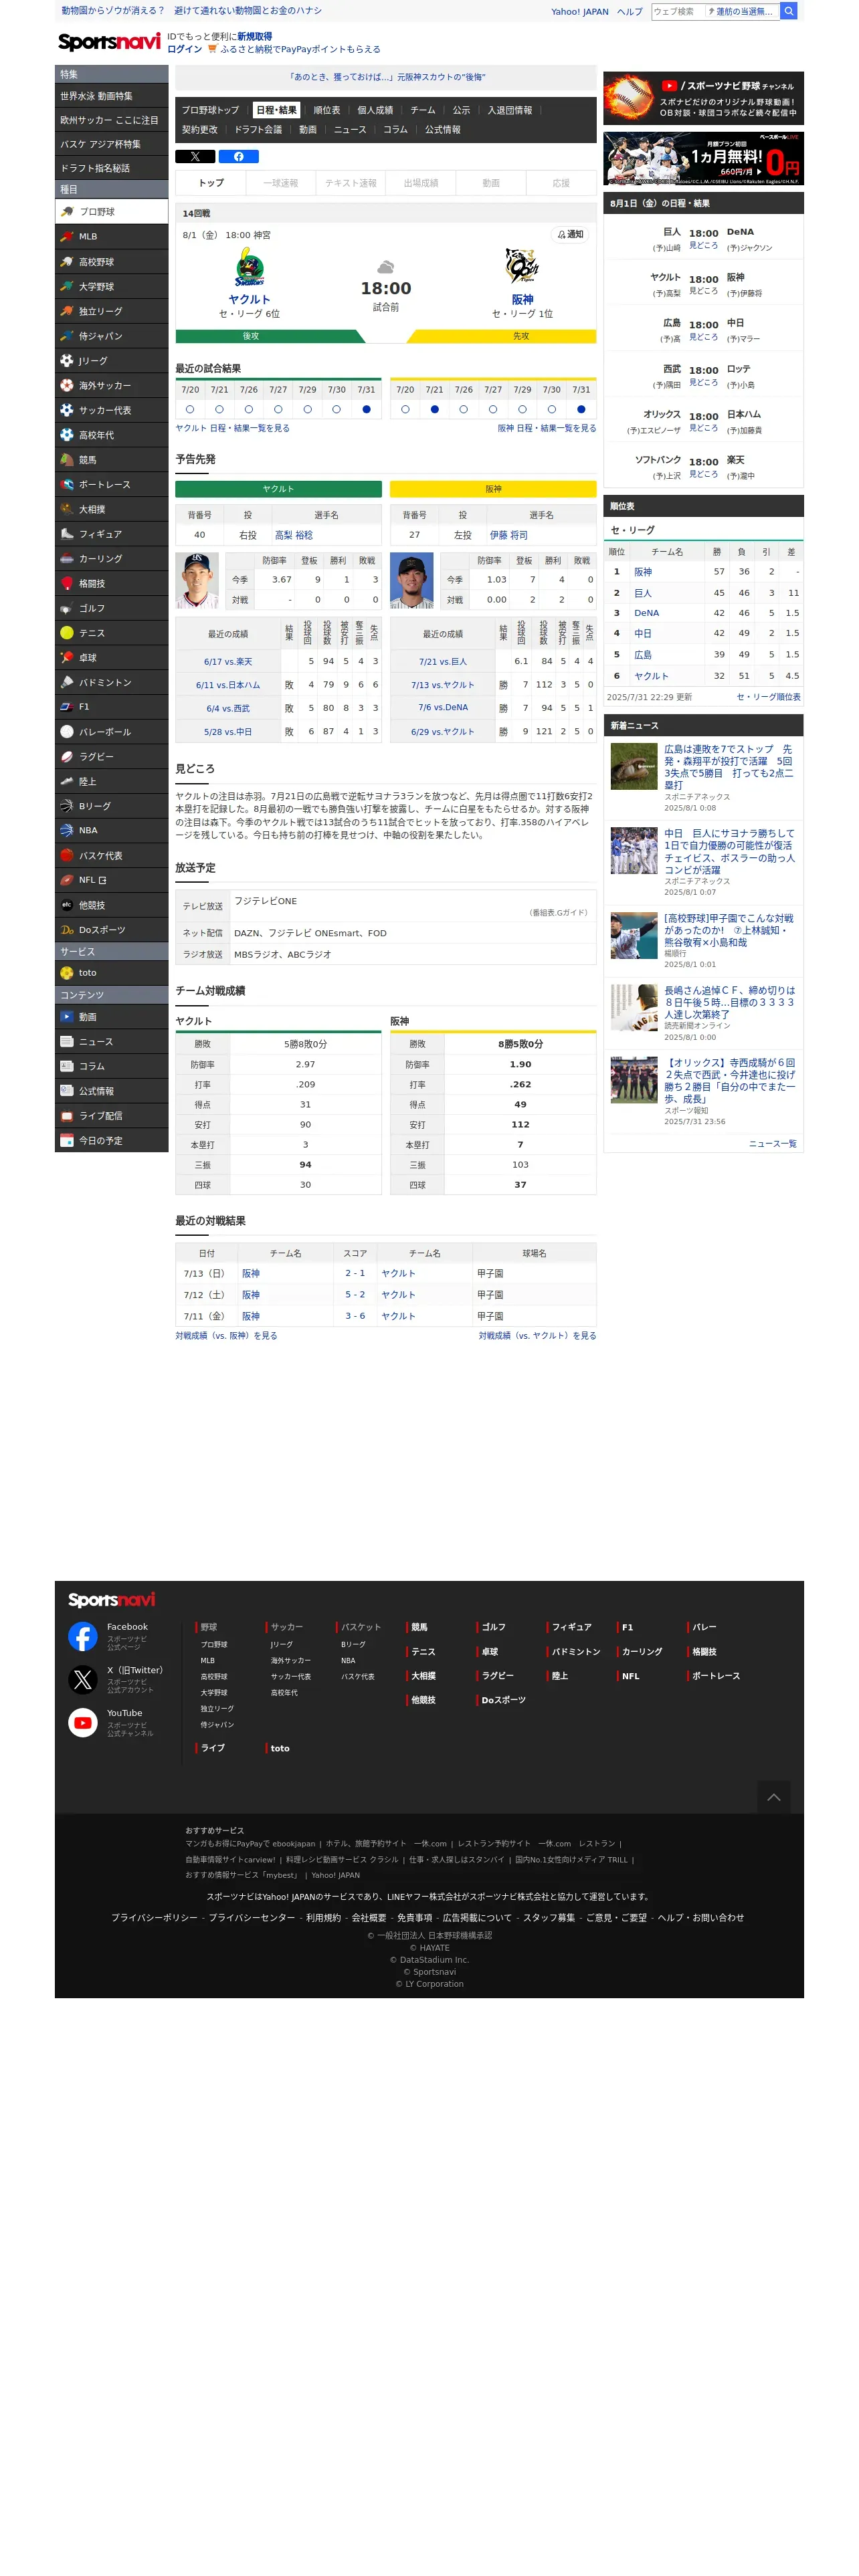Click the スポーツナビ野球チャンネル banner
This screenshot has width=859, height=2576.
tap(703, 98)
